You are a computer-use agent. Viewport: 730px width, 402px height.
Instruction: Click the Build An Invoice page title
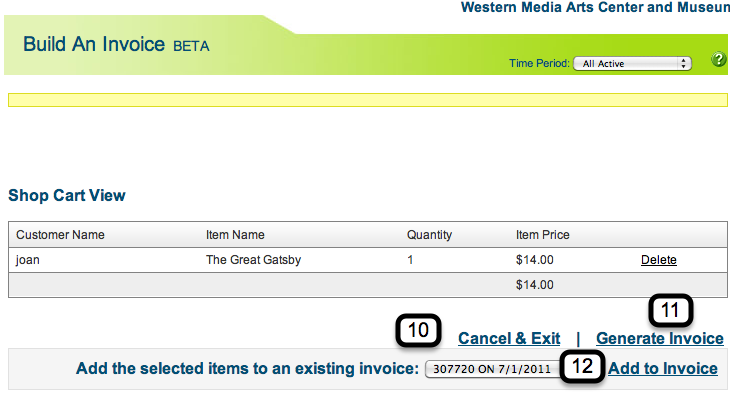[116, 45]
